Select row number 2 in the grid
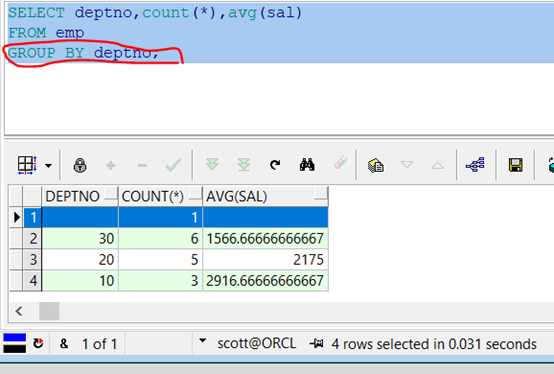 point(33,238)
